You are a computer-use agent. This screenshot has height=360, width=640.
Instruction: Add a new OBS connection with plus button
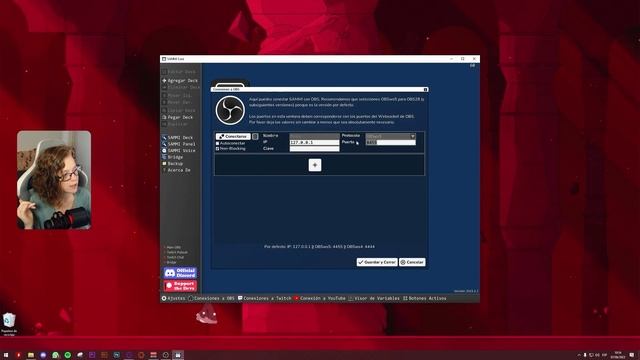(x=315, y=165)
